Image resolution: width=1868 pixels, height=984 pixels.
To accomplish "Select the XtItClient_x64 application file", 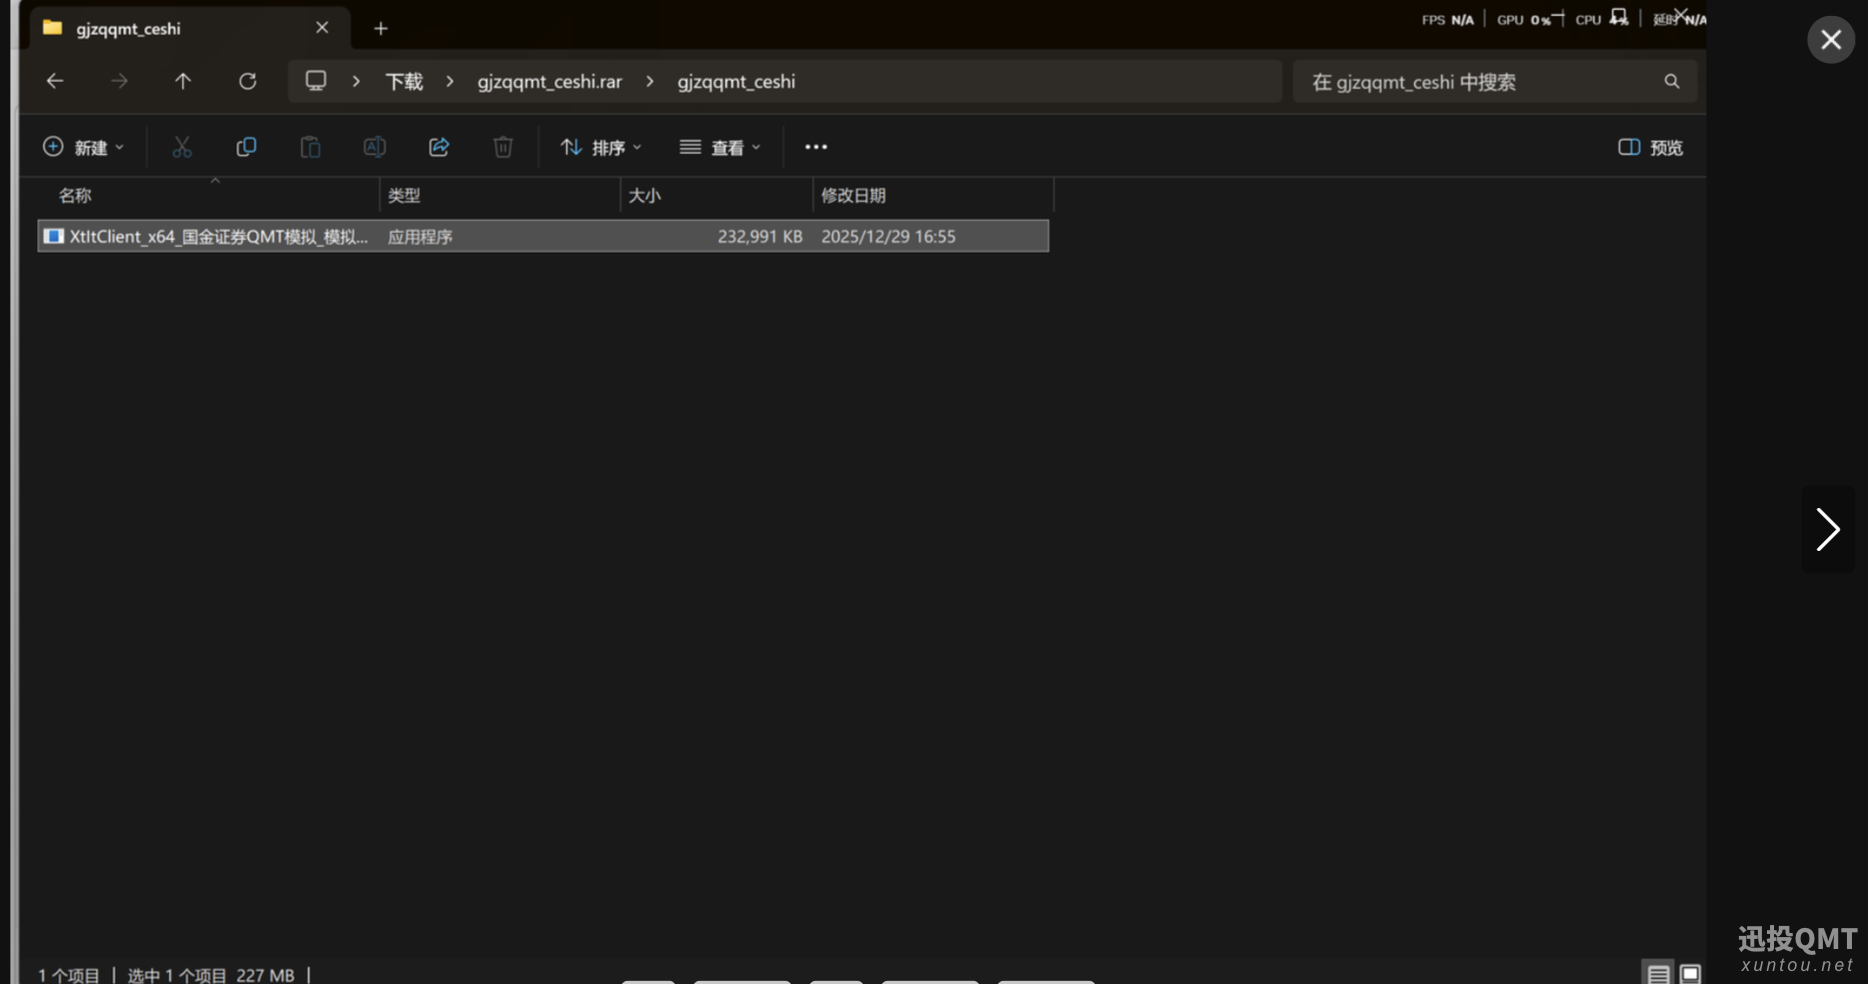I will [x=219, y=236].
